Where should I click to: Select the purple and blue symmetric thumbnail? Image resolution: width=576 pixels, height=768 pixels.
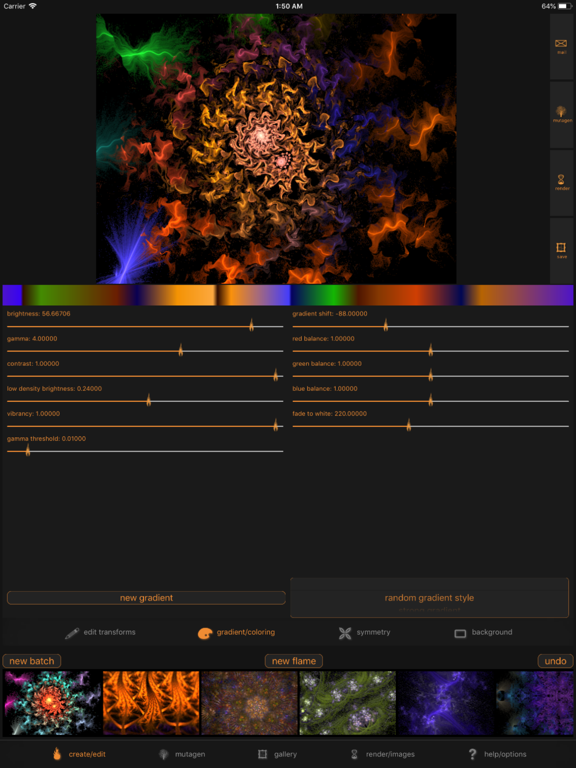coord(535,703)
